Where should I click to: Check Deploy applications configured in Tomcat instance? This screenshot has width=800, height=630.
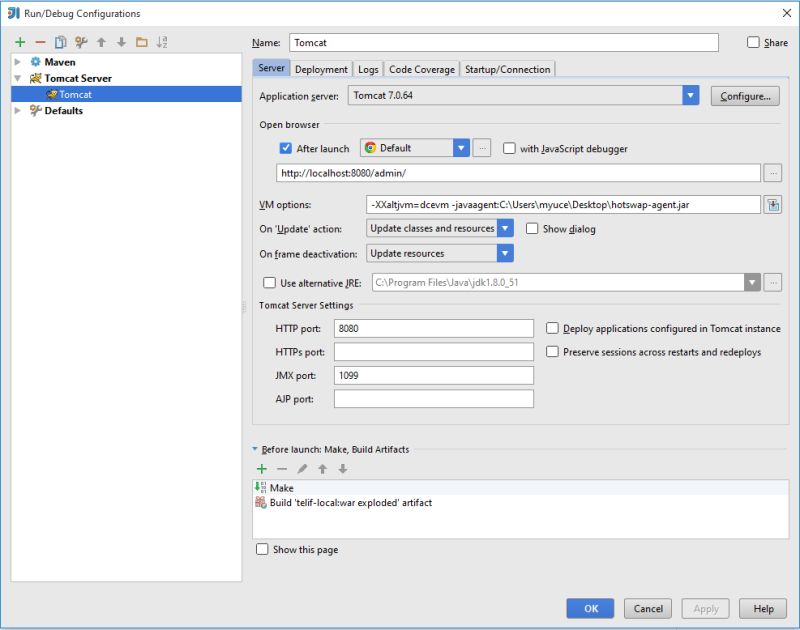coord(552,328)
